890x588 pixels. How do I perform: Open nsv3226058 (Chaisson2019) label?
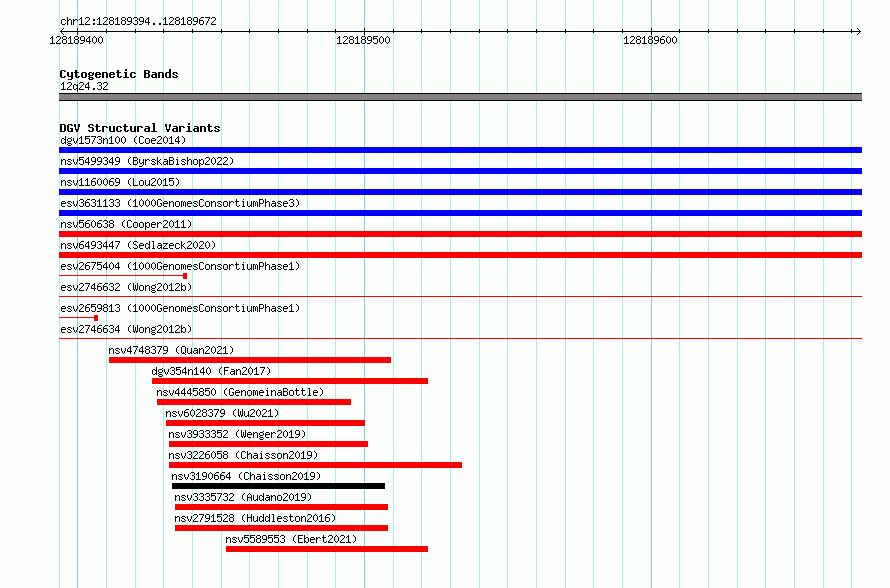tap(243, 455)
